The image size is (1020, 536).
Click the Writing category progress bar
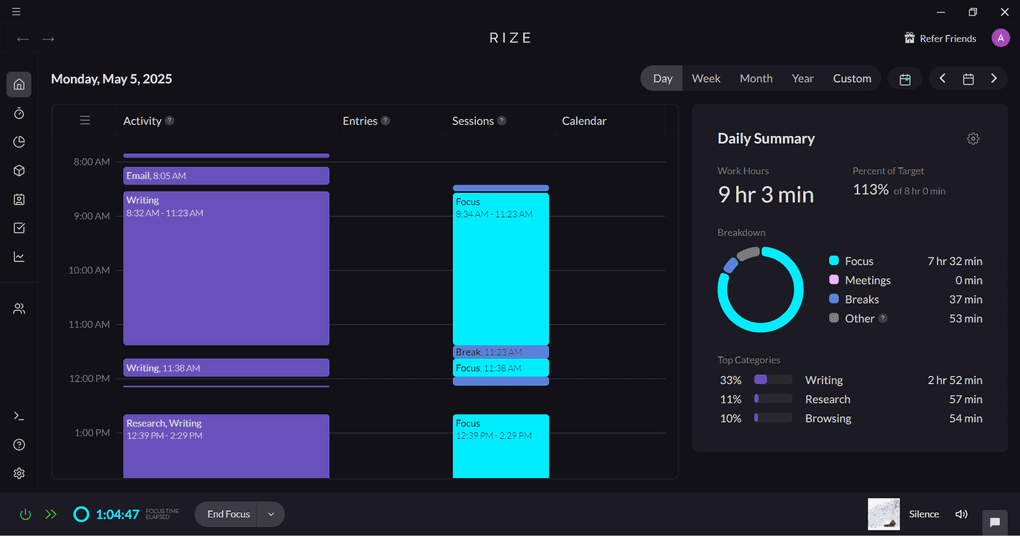pos(773,380)
